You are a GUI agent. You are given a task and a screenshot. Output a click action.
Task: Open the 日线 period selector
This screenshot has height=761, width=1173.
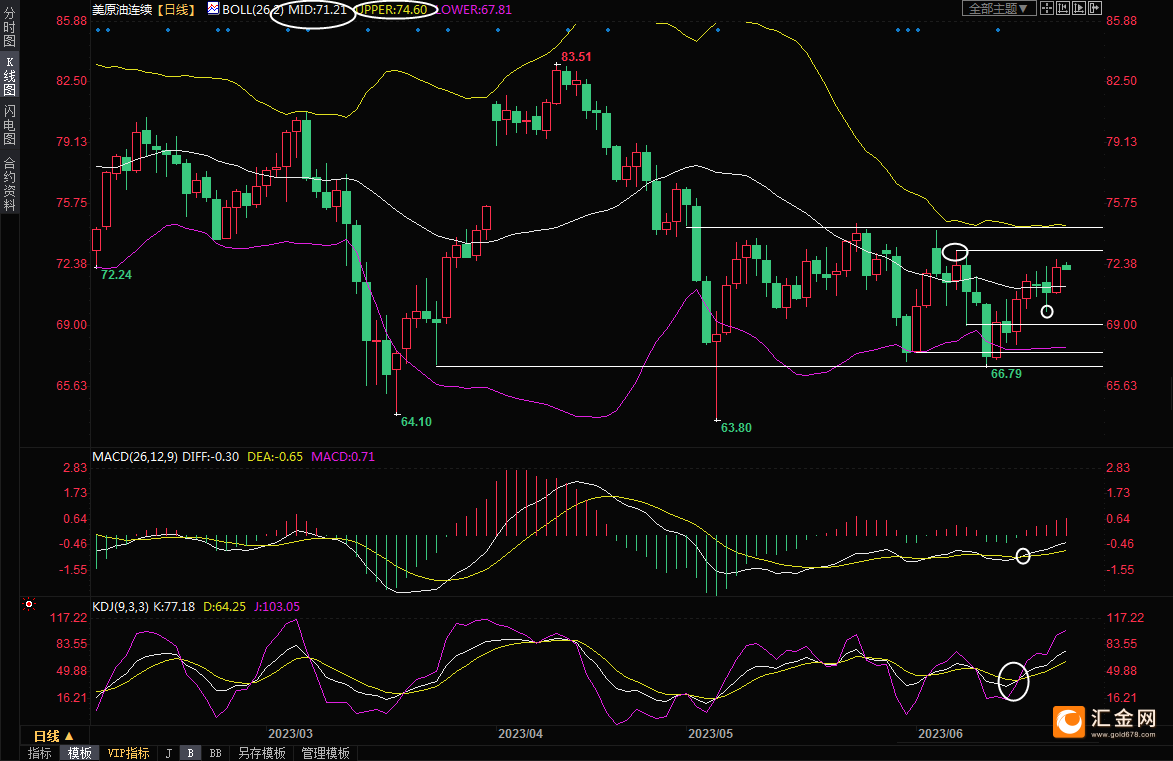(x=54, y=736)
